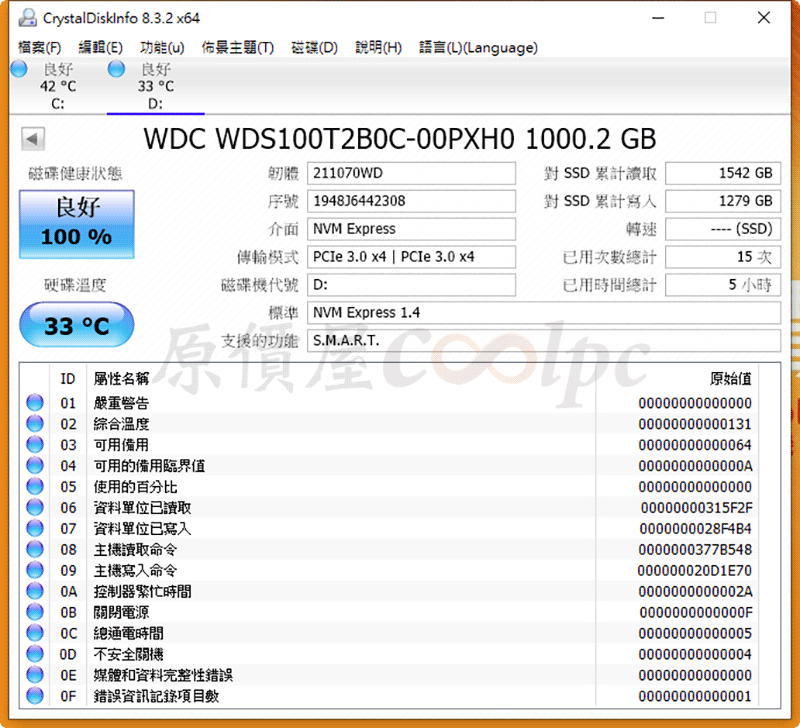
Task: Click the 屬性名稱 column header
Action: tap(121, 379)
